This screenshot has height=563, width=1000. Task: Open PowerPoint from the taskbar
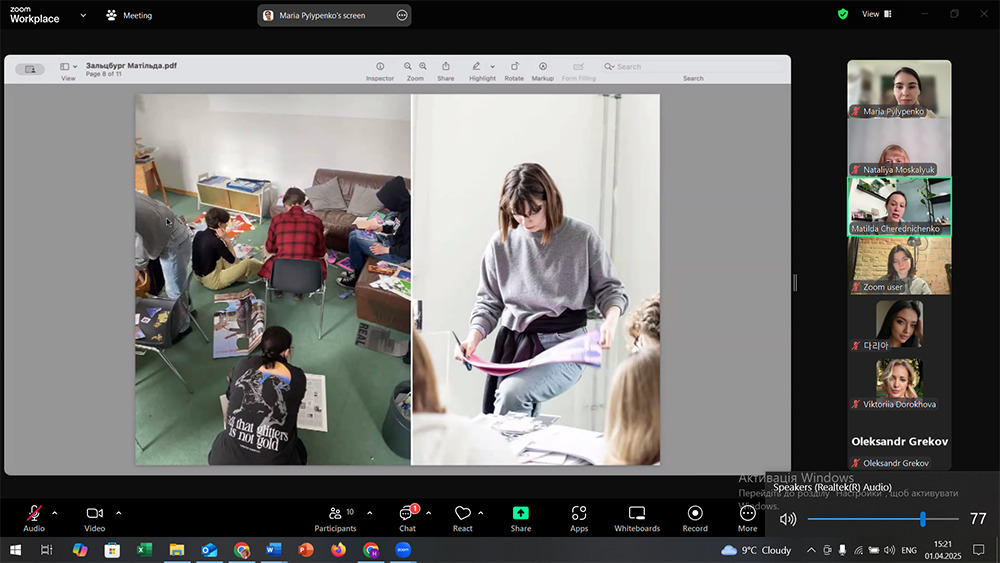point(306,550)
